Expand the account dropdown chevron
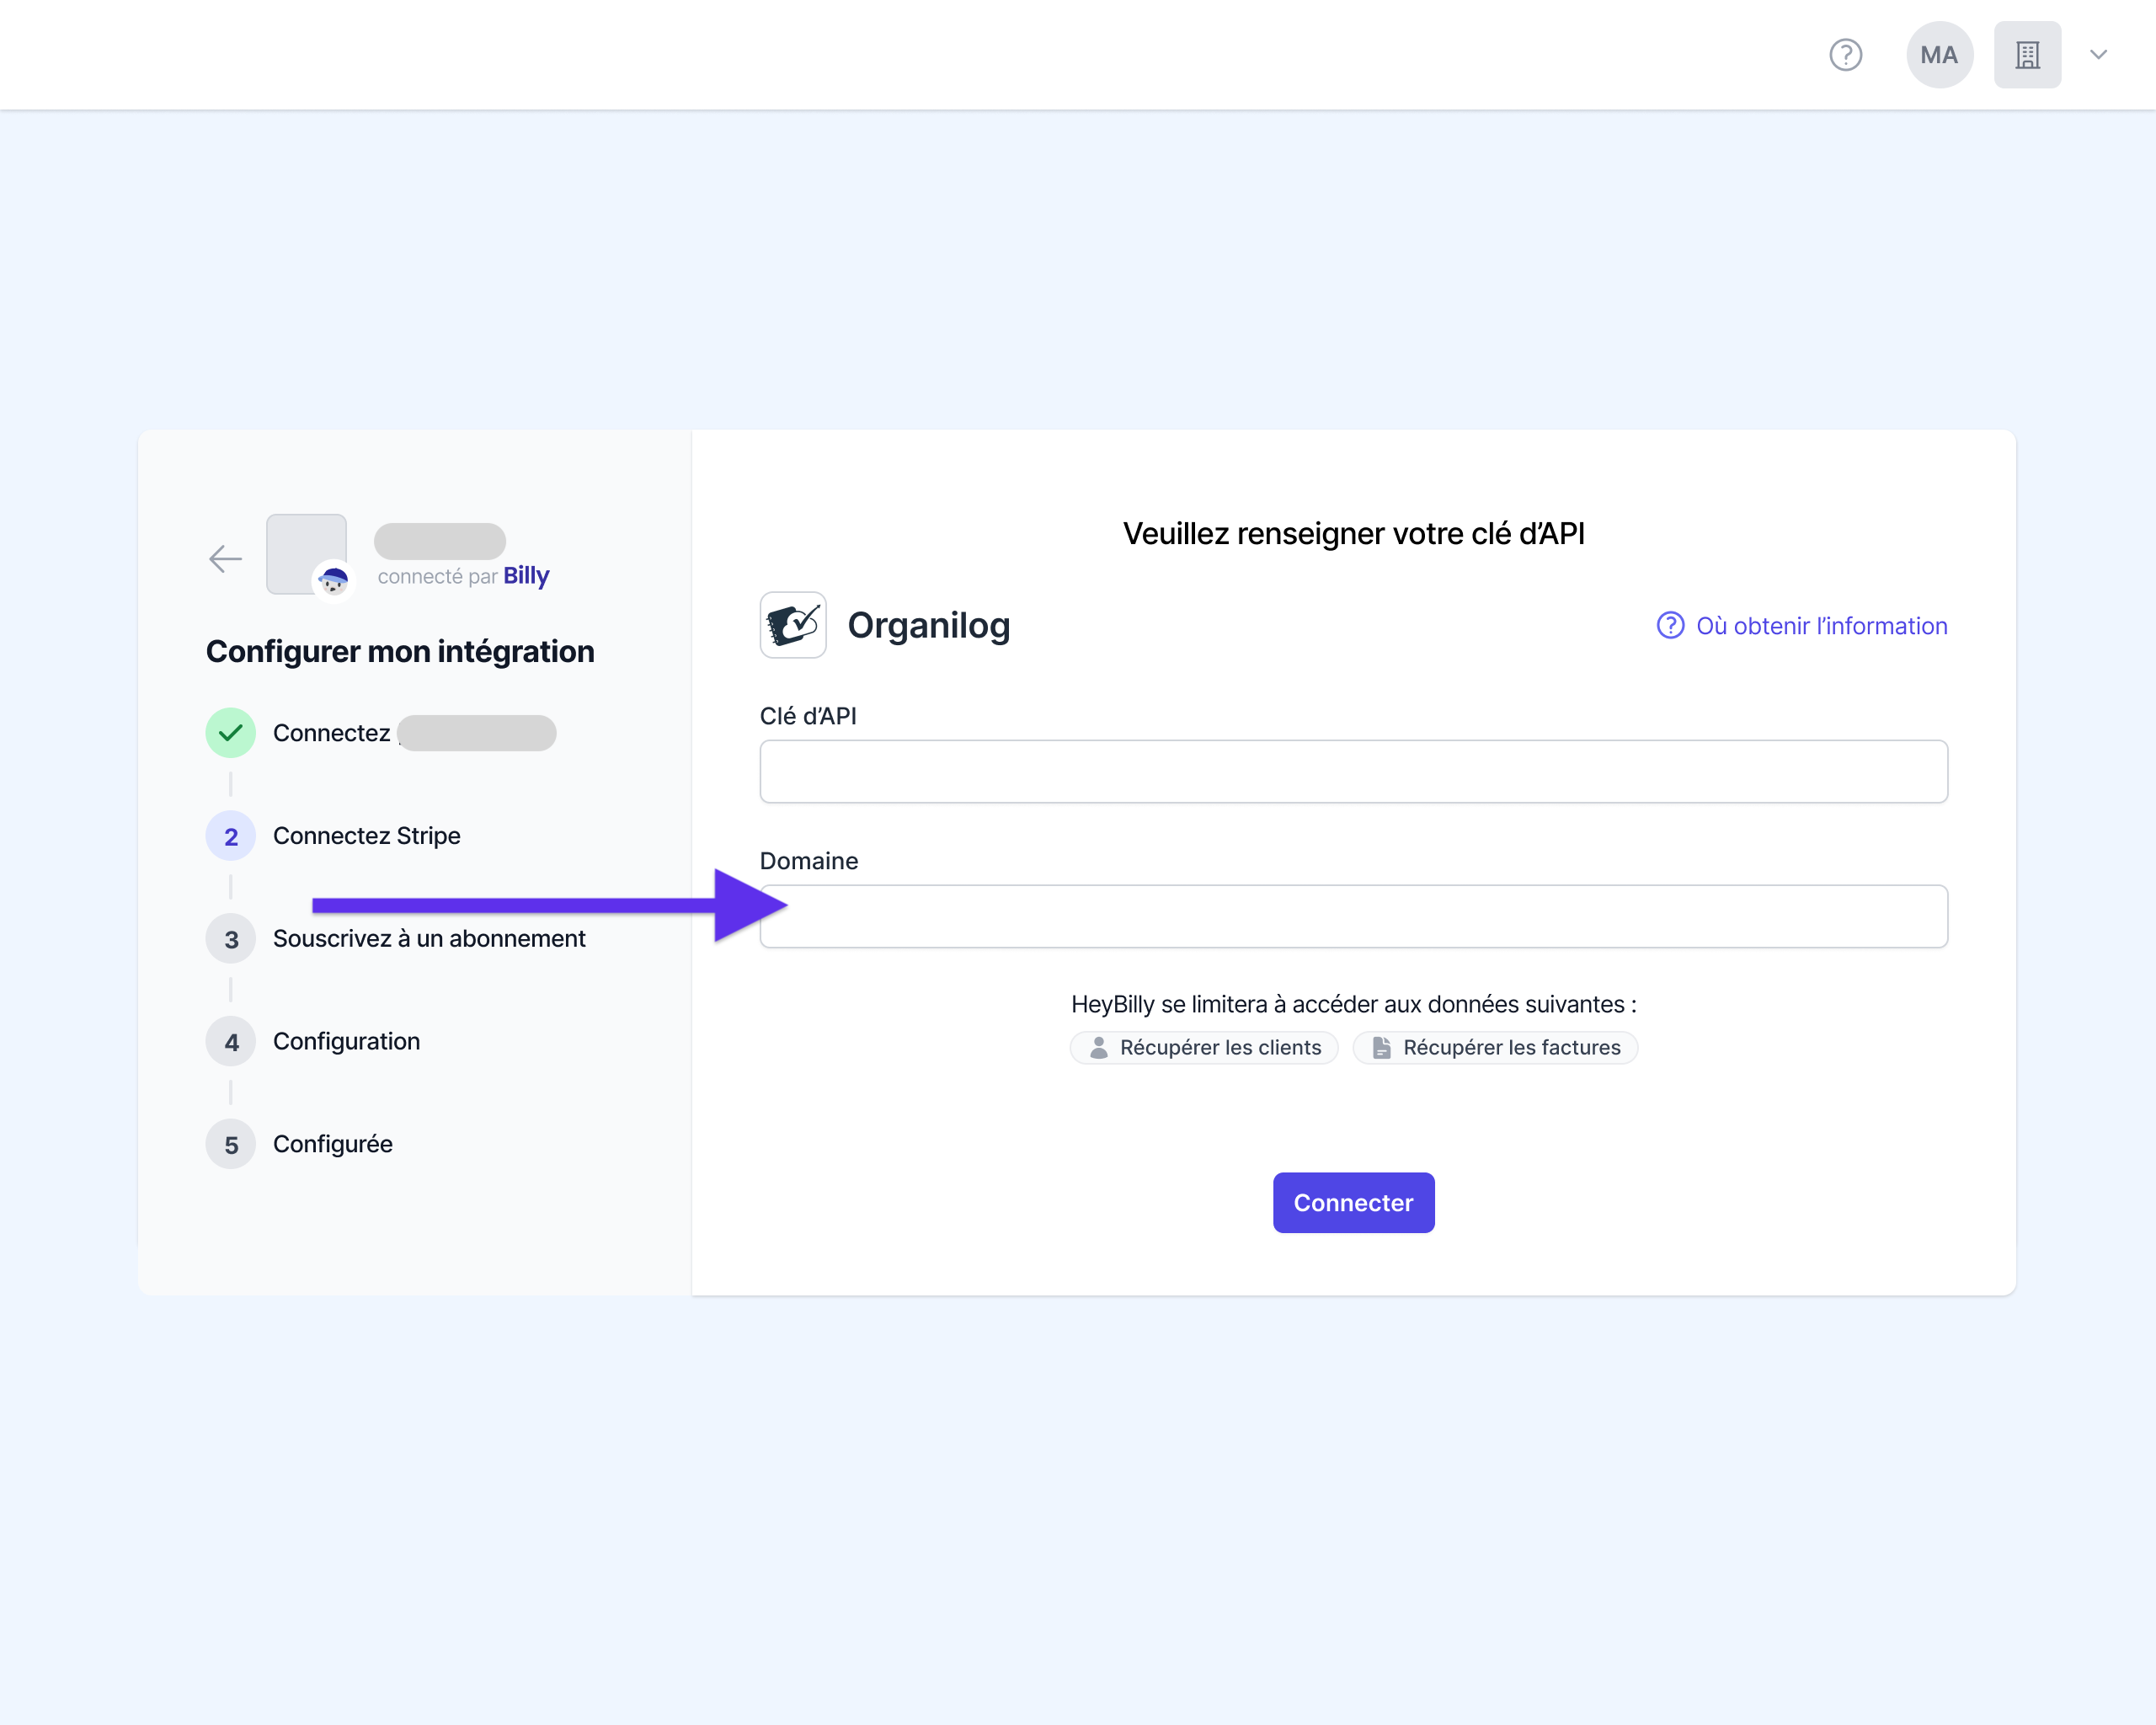The width and height of the screenshot is (2156, 1725). 2098,55
